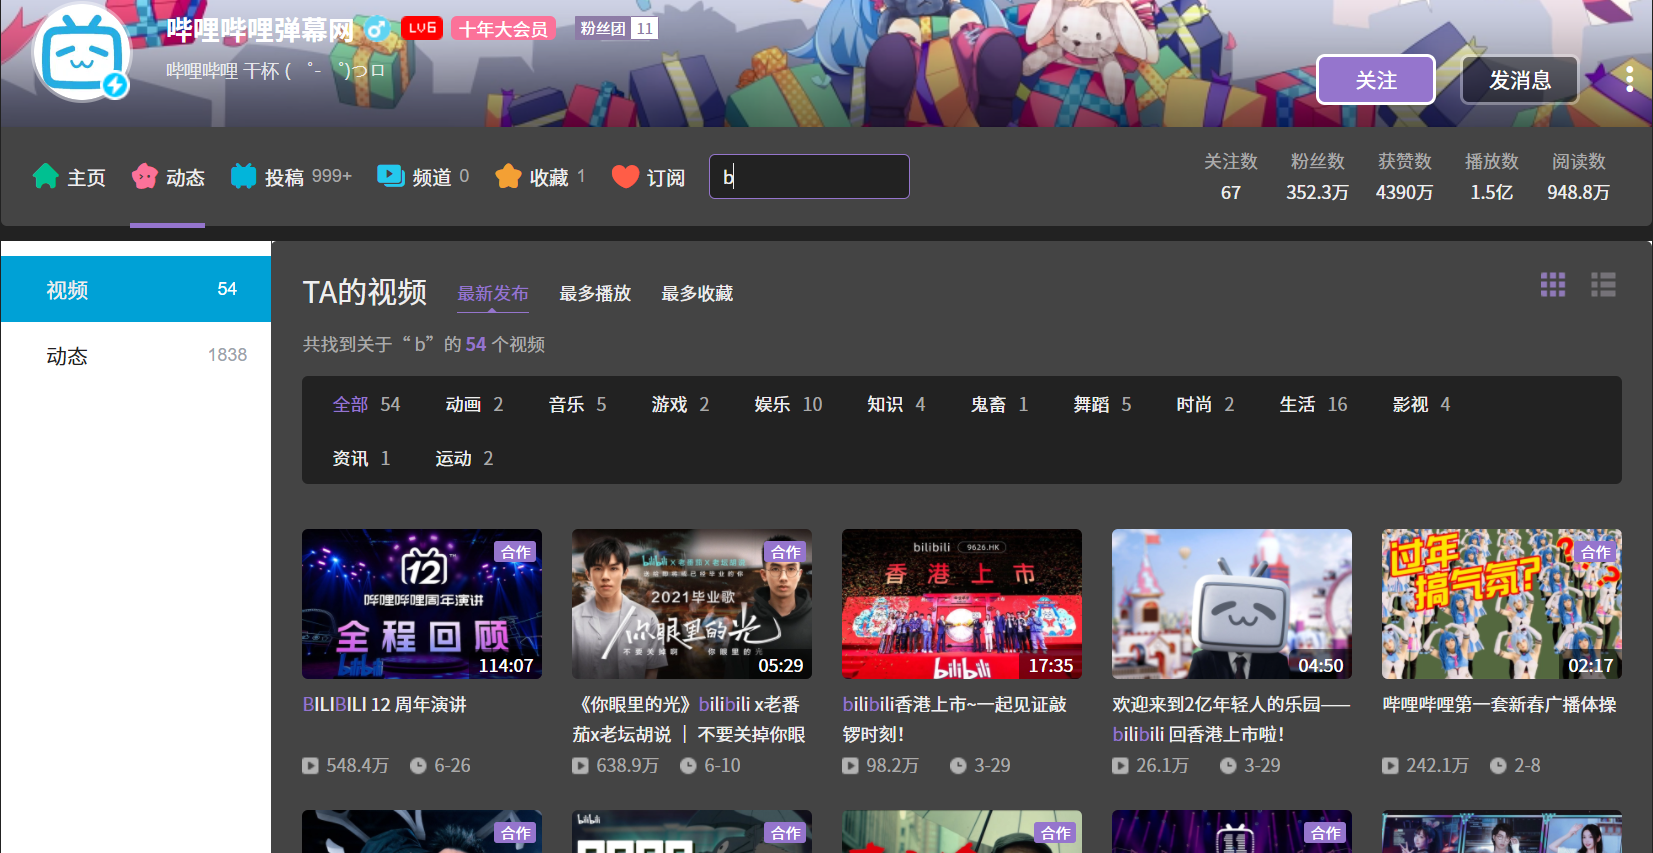Click the male gender icon beside username
Viewport: 1653px width, 853px height.
(x=376, y=29)
